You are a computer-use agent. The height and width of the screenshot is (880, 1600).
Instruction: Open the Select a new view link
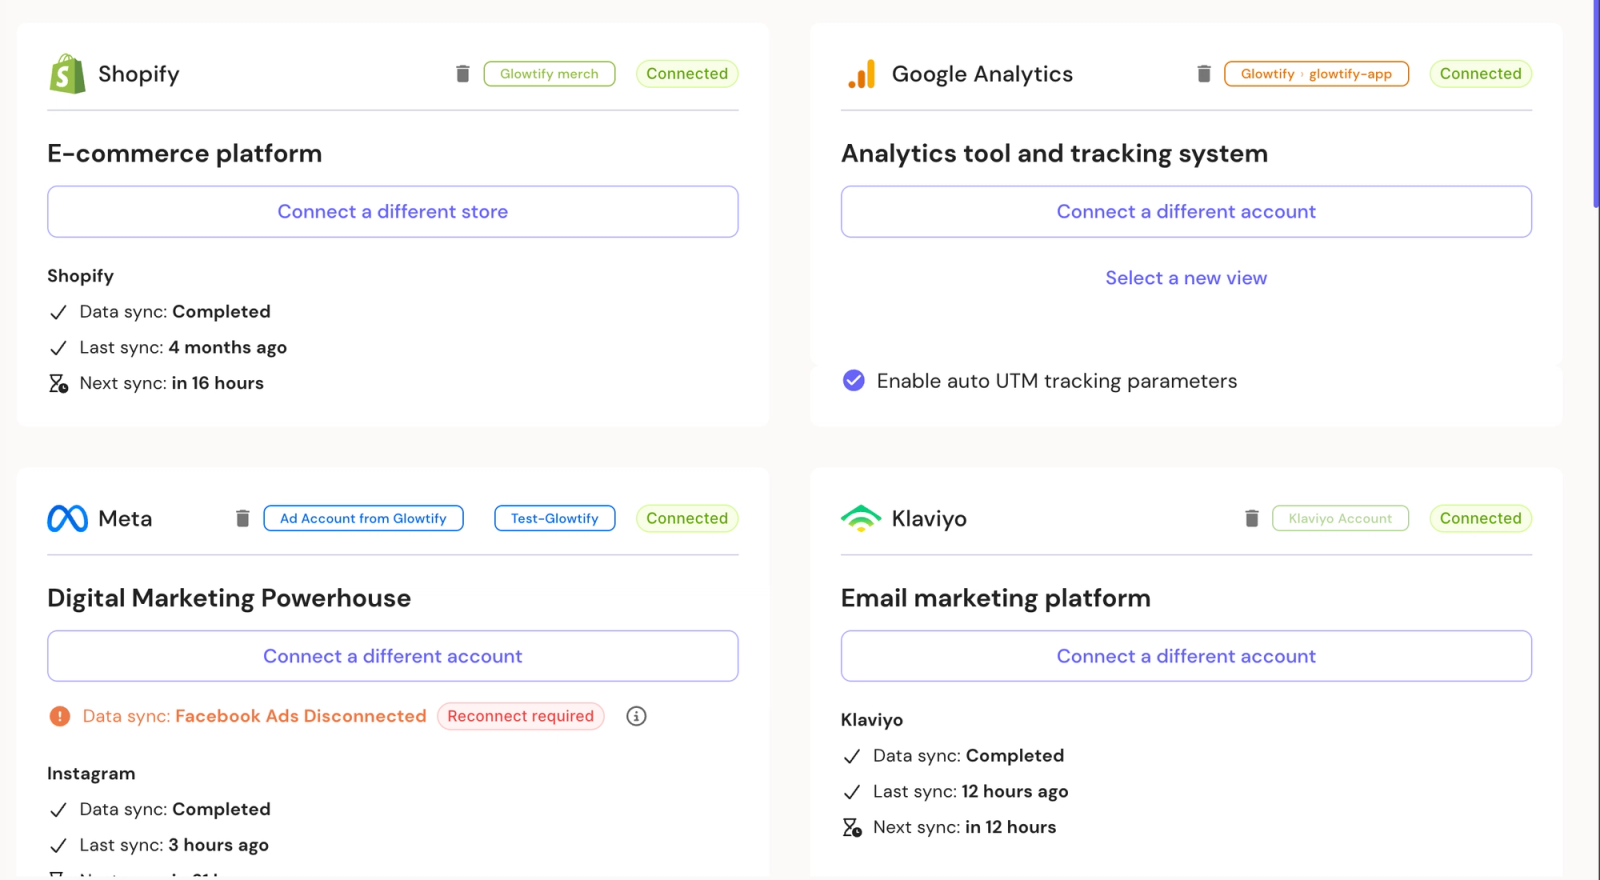click(x=1186, y=278)
